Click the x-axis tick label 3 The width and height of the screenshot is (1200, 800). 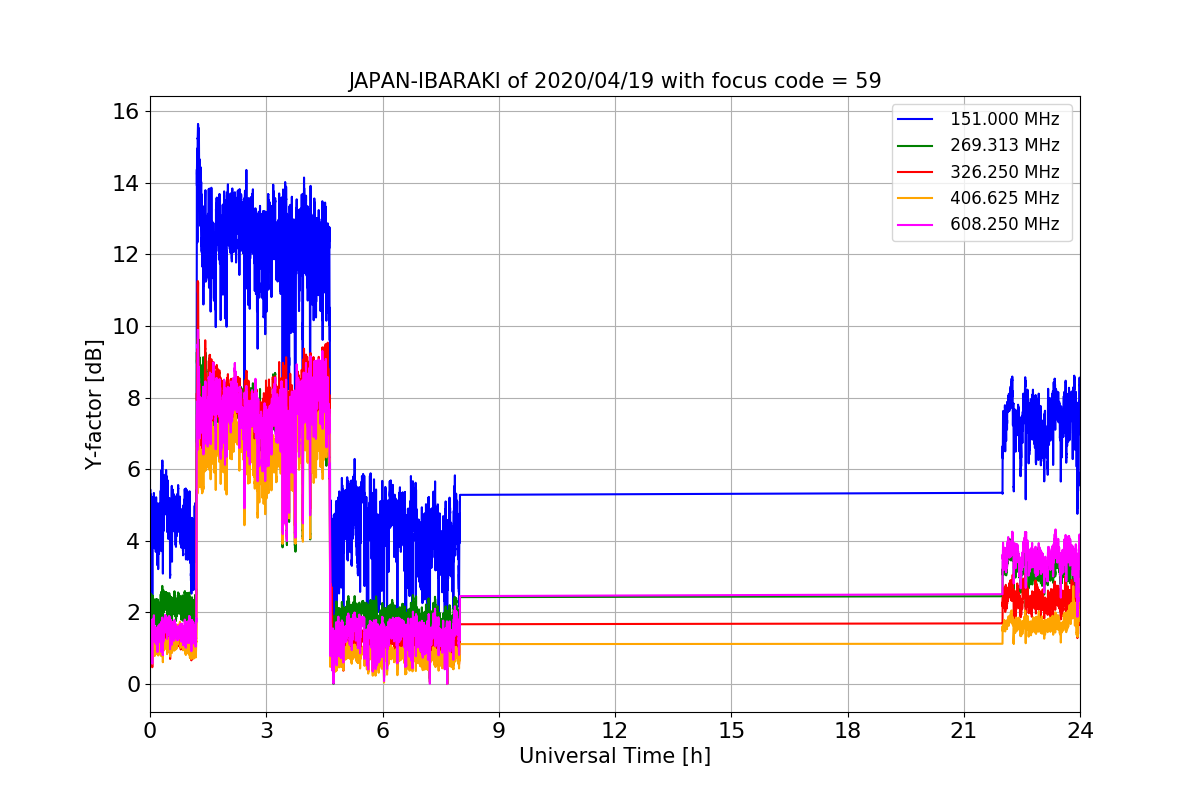click(266, 730)
